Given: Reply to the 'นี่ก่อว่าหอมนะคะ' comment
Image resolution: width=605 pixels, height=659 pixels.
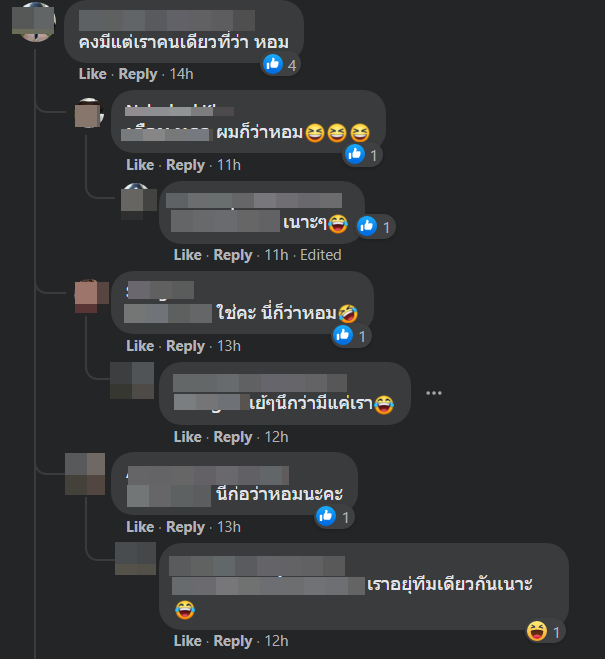Looking at the screenshot, I should 185,527.
